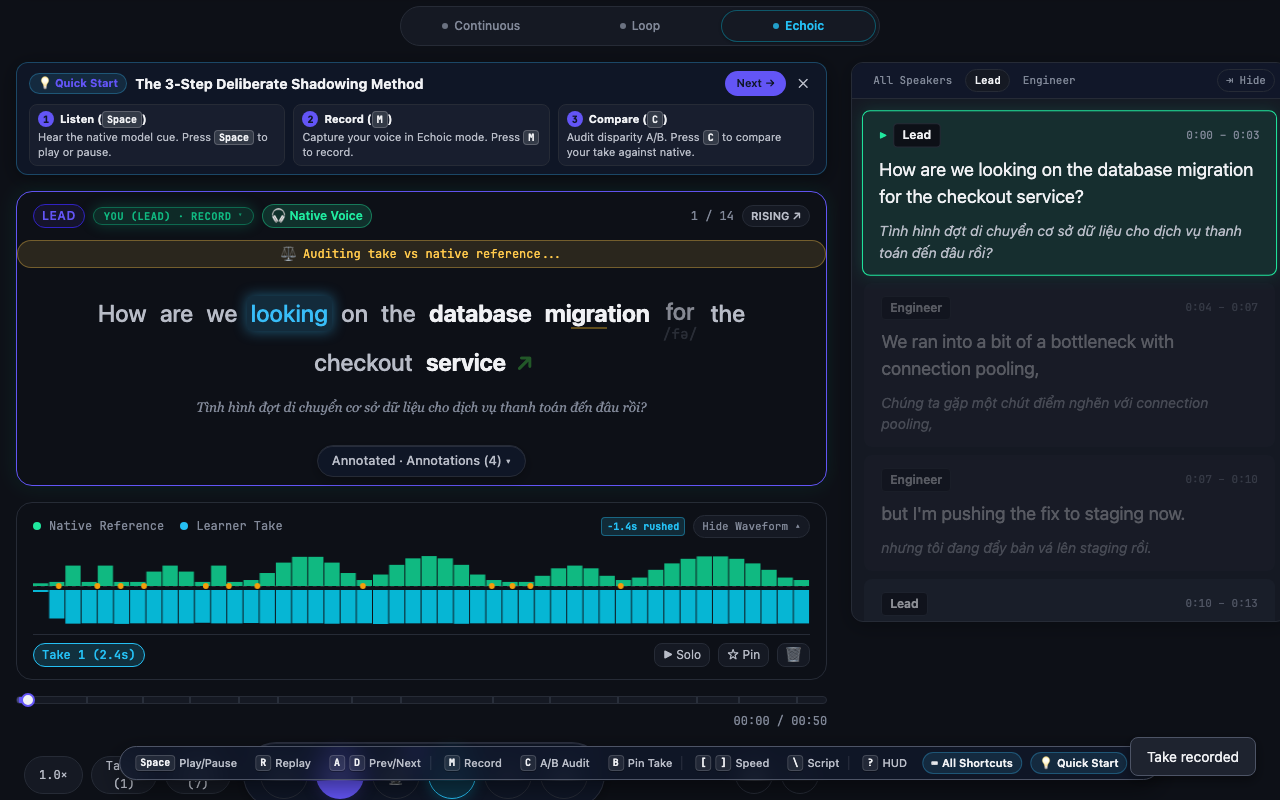The image size is (1280, 800).
Task: Click the Learner Take legend label
Action: 239,526
